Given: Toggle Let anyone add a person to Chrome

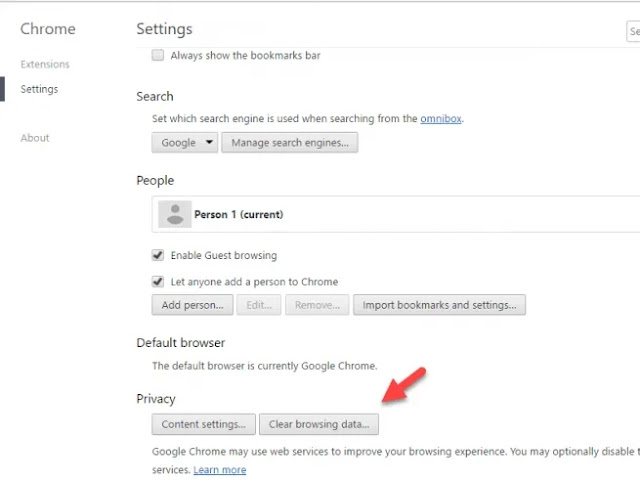Looking at the screenshot, I should click(158, 282).
